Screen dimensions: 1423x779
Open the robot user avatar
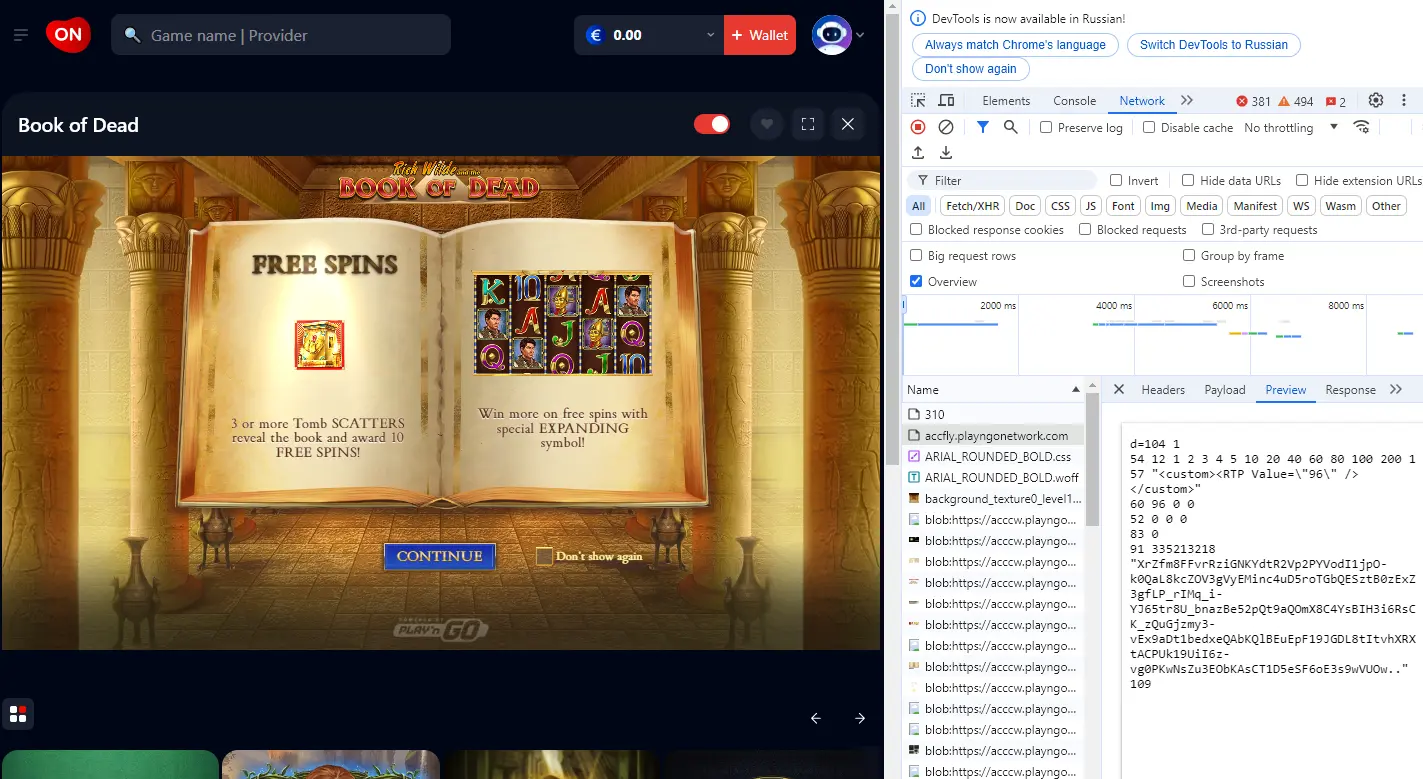[x=831, y=35]
